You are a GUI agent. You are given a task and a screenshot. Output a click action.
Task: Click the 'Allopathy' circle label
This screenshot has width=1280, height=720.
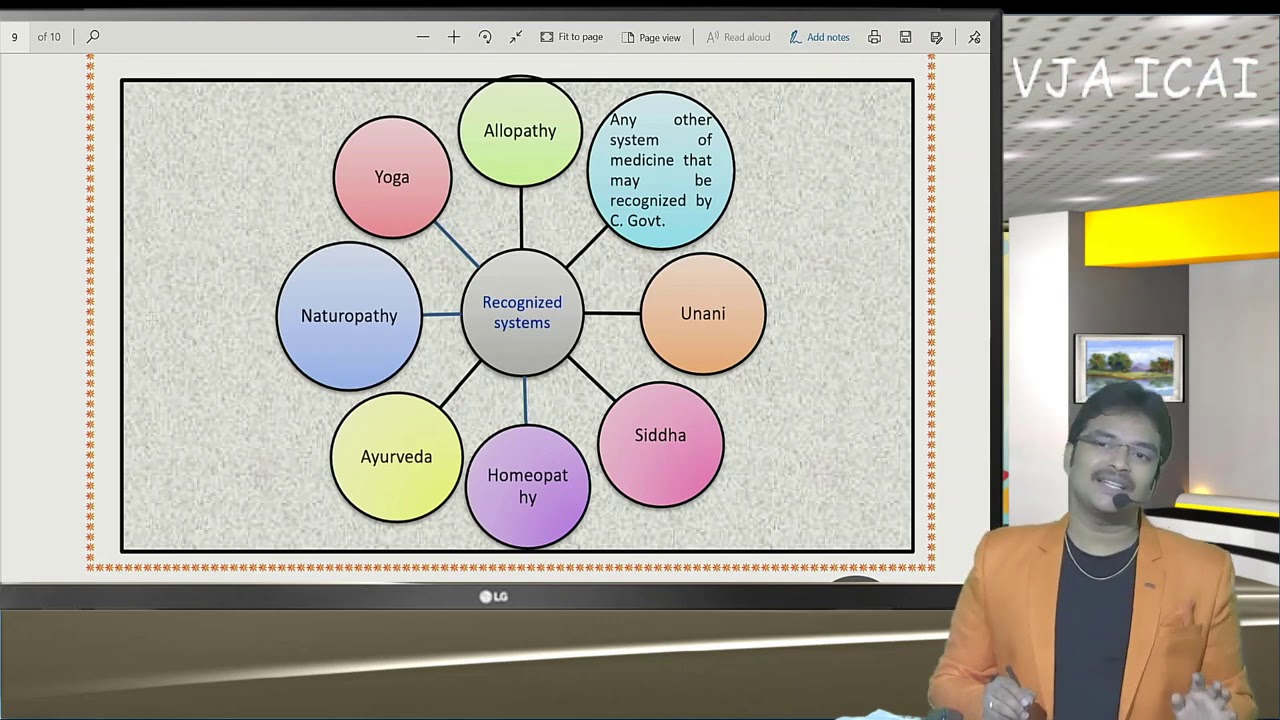tap(520, 131)
